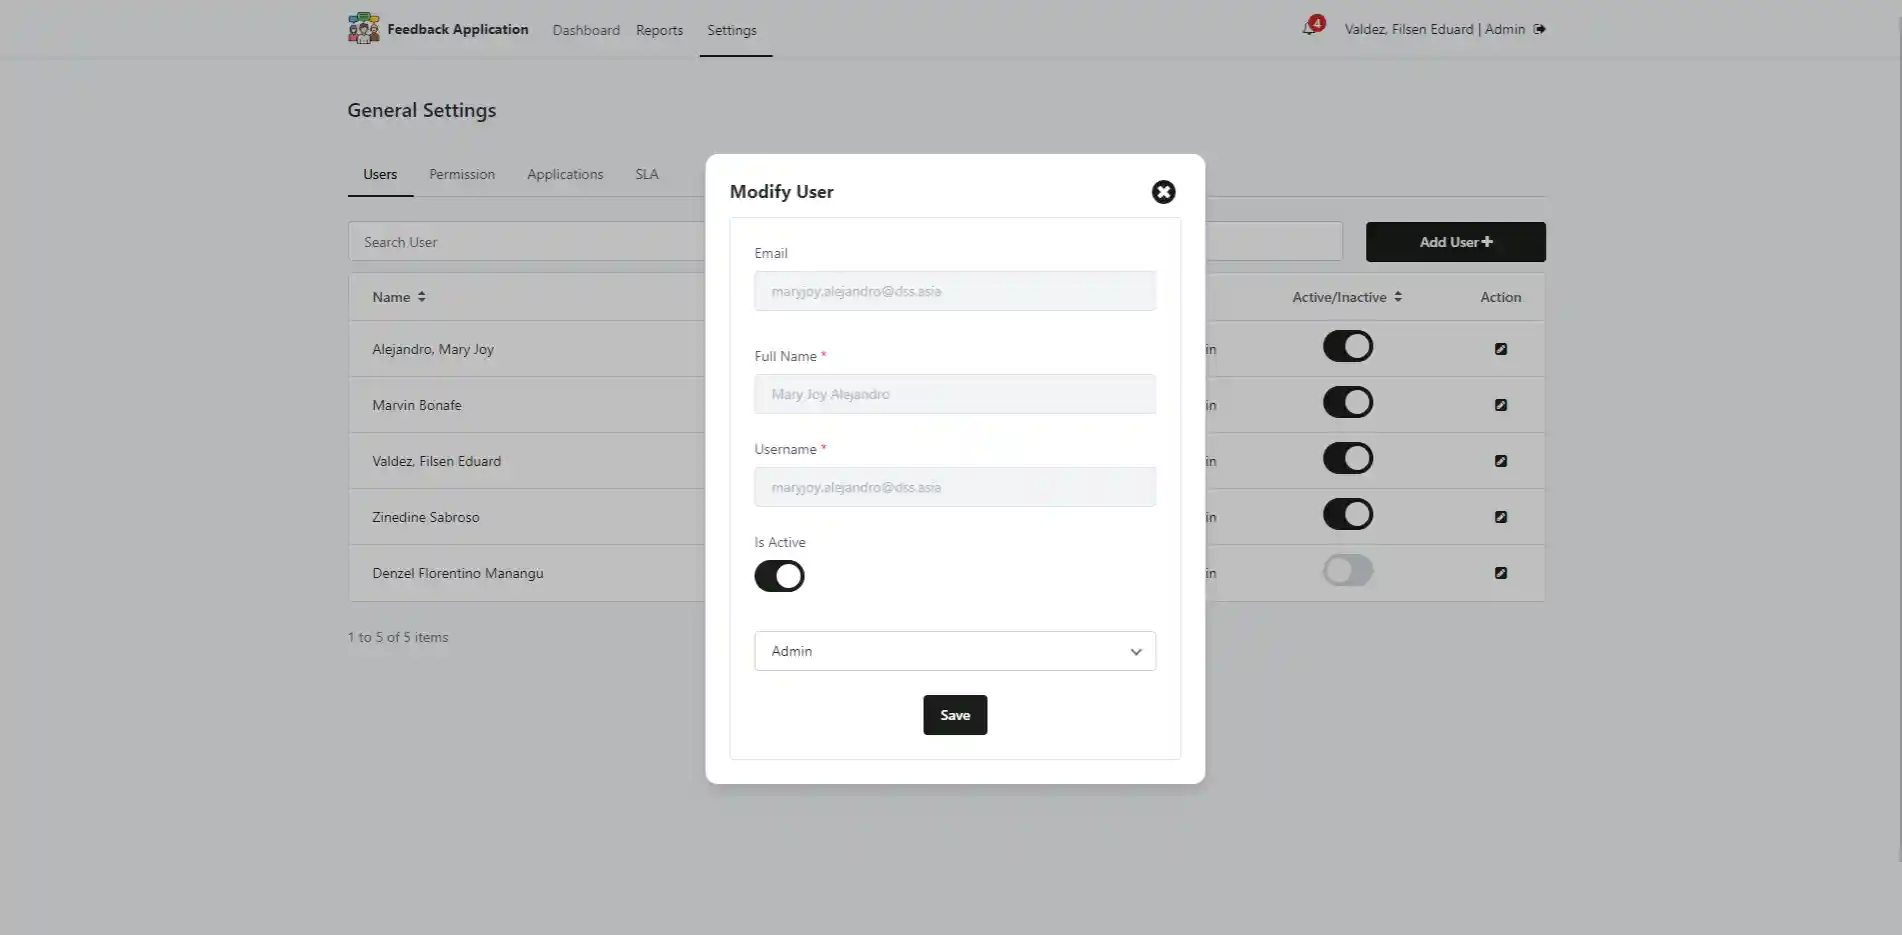Viewport: 1902px width, 935px height.
Task: Click the name Alejandro, Mary Joy
Action: pyautogui.click(x=433, y=349)
